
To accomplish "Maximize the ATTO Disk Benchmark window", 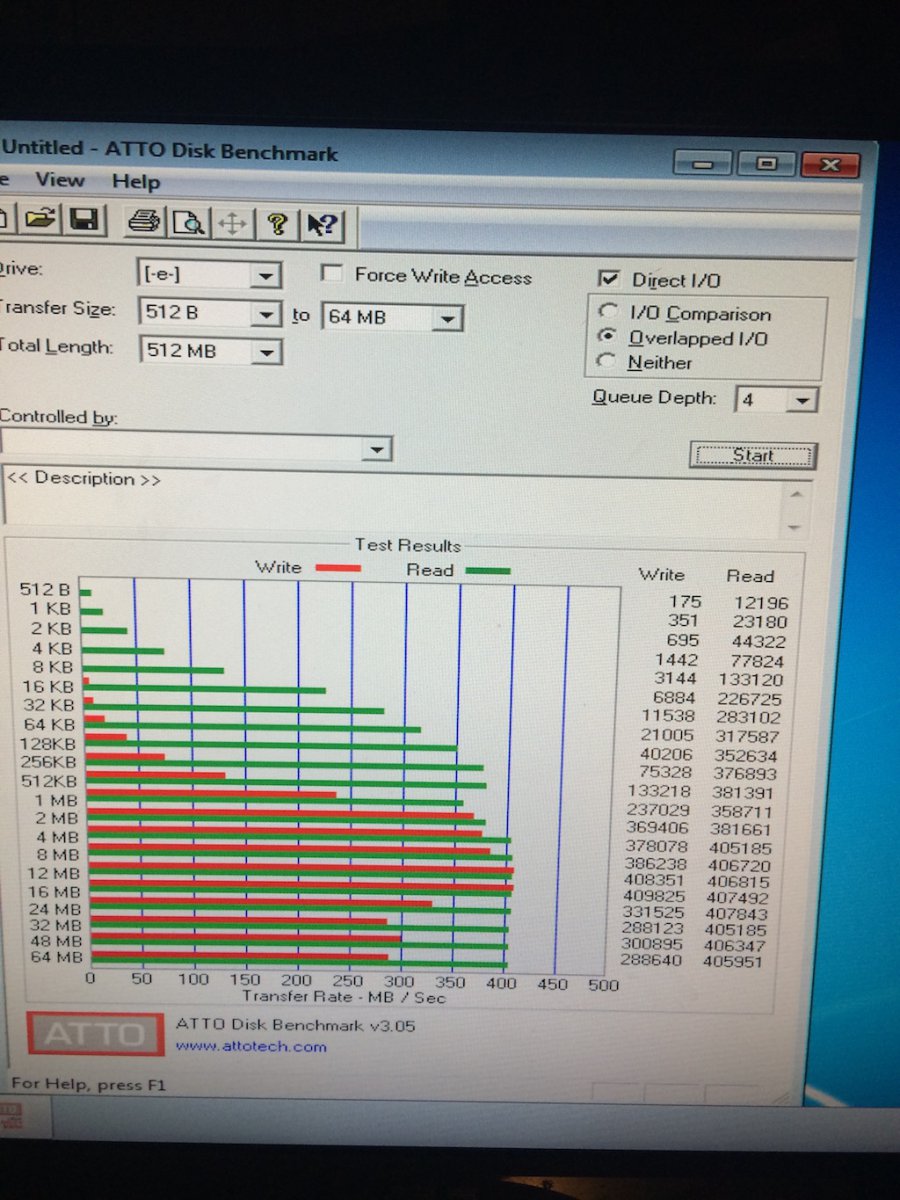I will point(766,164).
